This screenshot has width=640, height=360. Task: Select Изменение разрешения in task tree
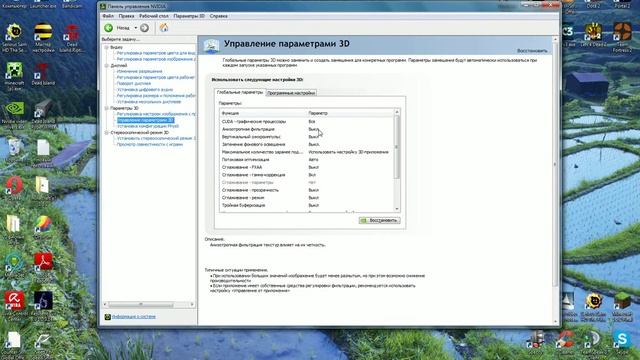(139, 71)
